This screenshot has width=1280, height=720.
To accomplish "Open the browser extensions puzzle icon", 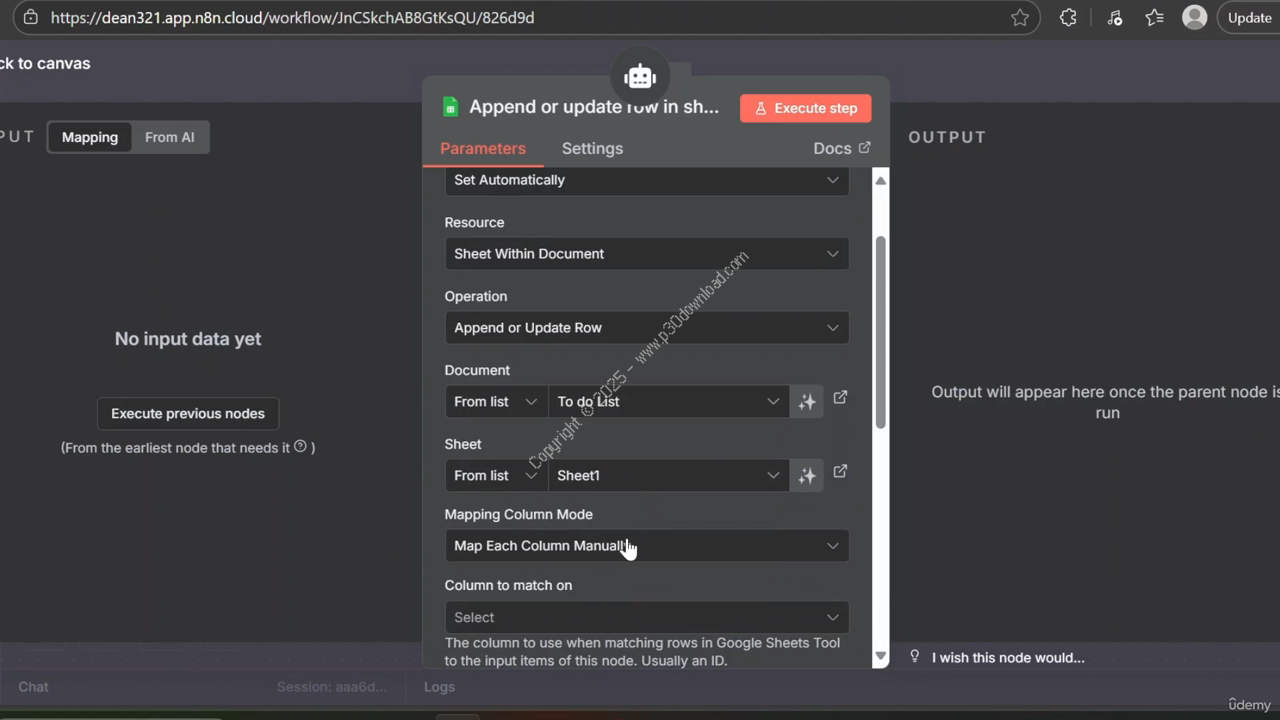I will click(x=1068, y=18).
